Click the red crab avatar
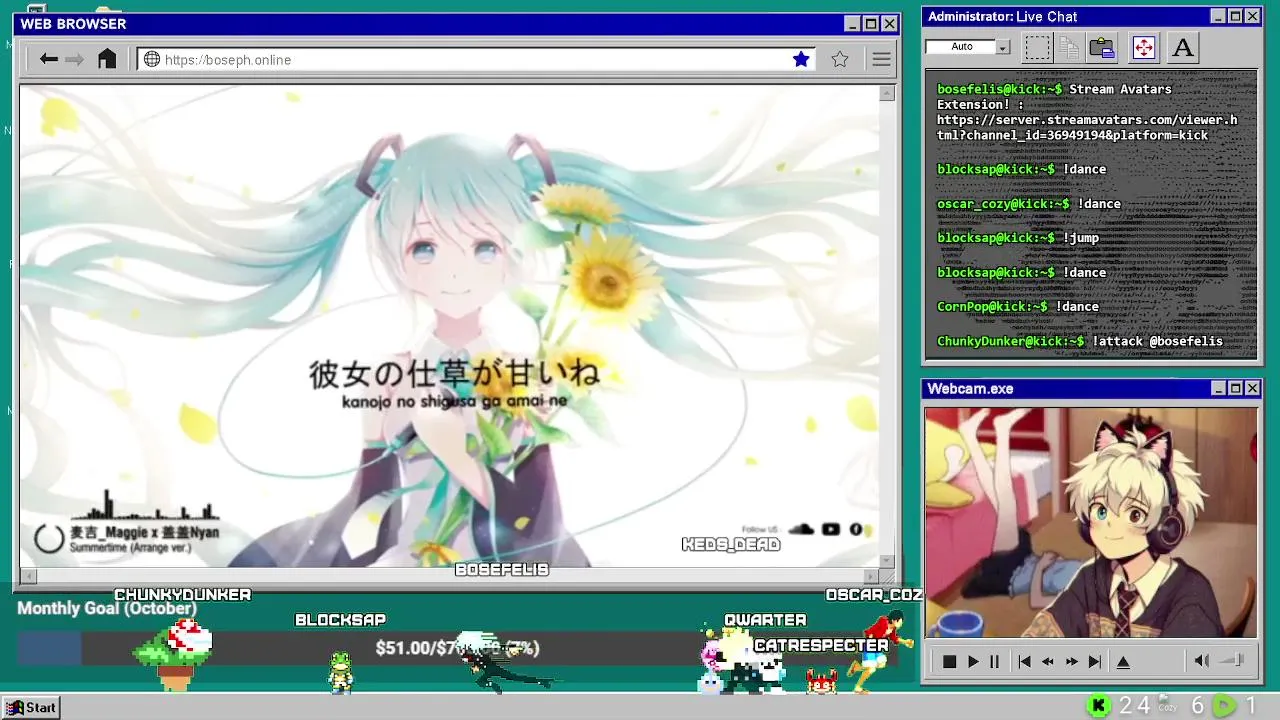Image resolution: width=1280 pixels, height=720 pixels. point(821,682)
